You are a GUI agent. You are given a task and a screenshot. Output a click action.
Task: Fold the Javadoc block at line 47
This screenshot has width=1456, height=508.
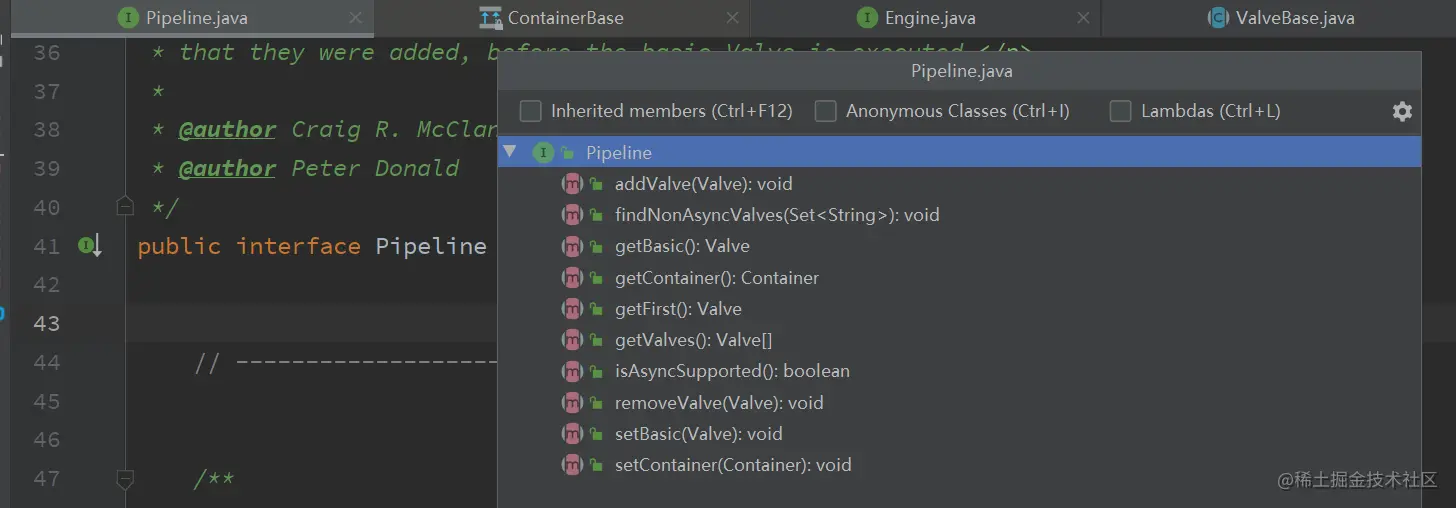(125, 480)
